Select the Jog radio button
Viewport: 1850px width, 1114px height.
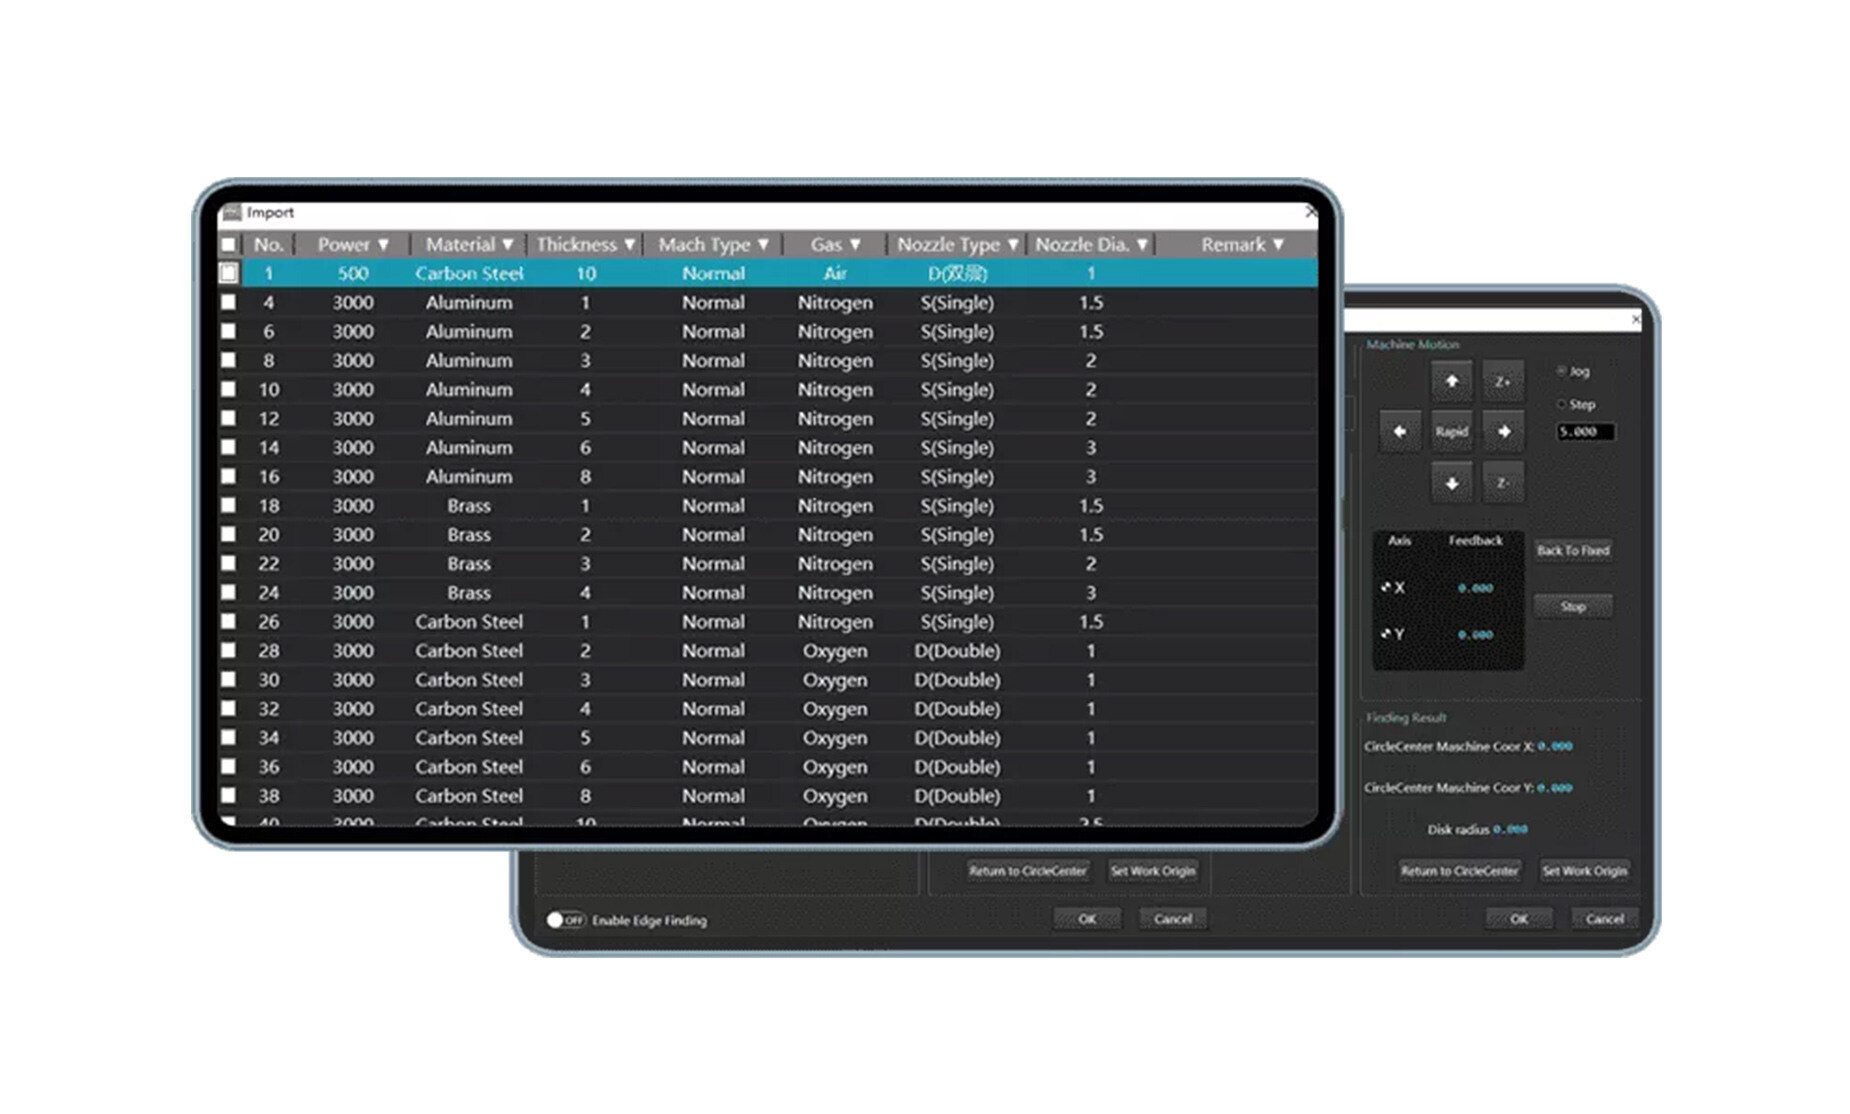tap(1561, 371)
